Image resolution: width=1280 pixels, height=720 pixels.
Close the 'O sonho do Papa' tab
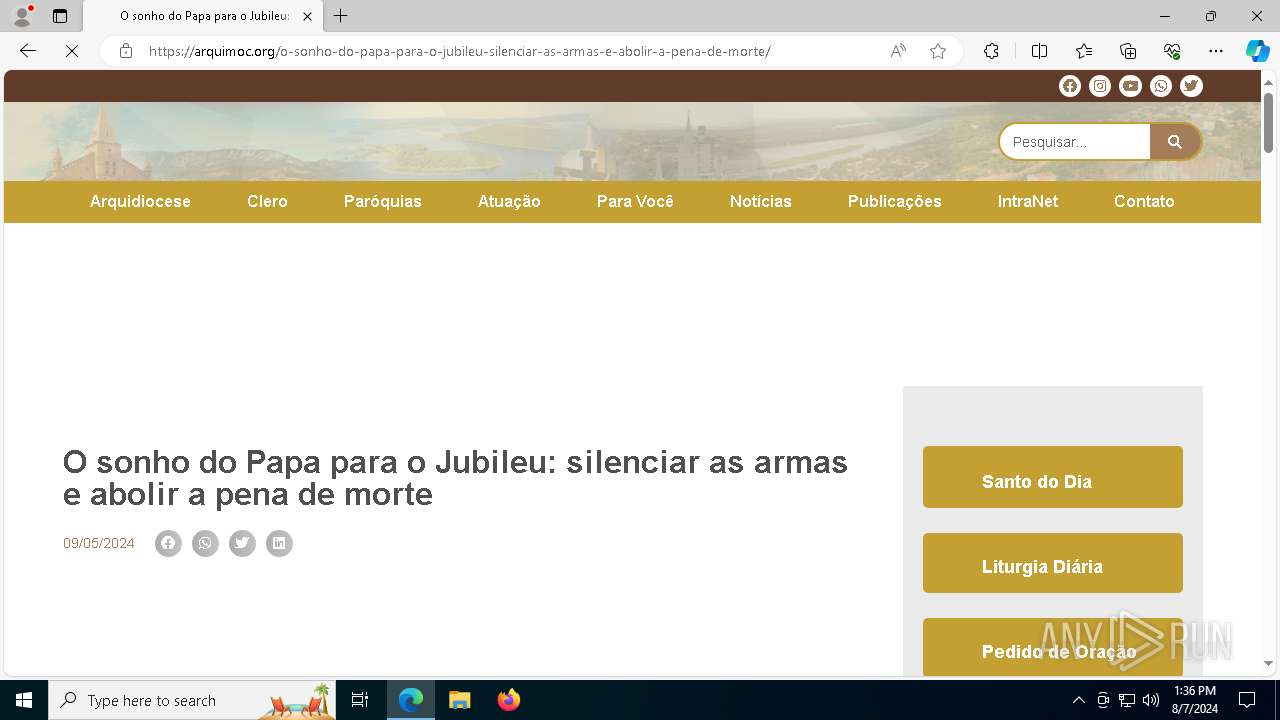tap(307, 16)
